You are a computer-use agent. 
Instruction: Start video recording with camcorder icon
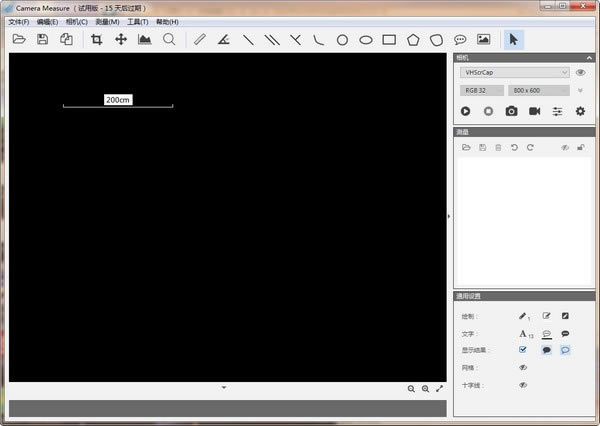[x=534, y=111]
